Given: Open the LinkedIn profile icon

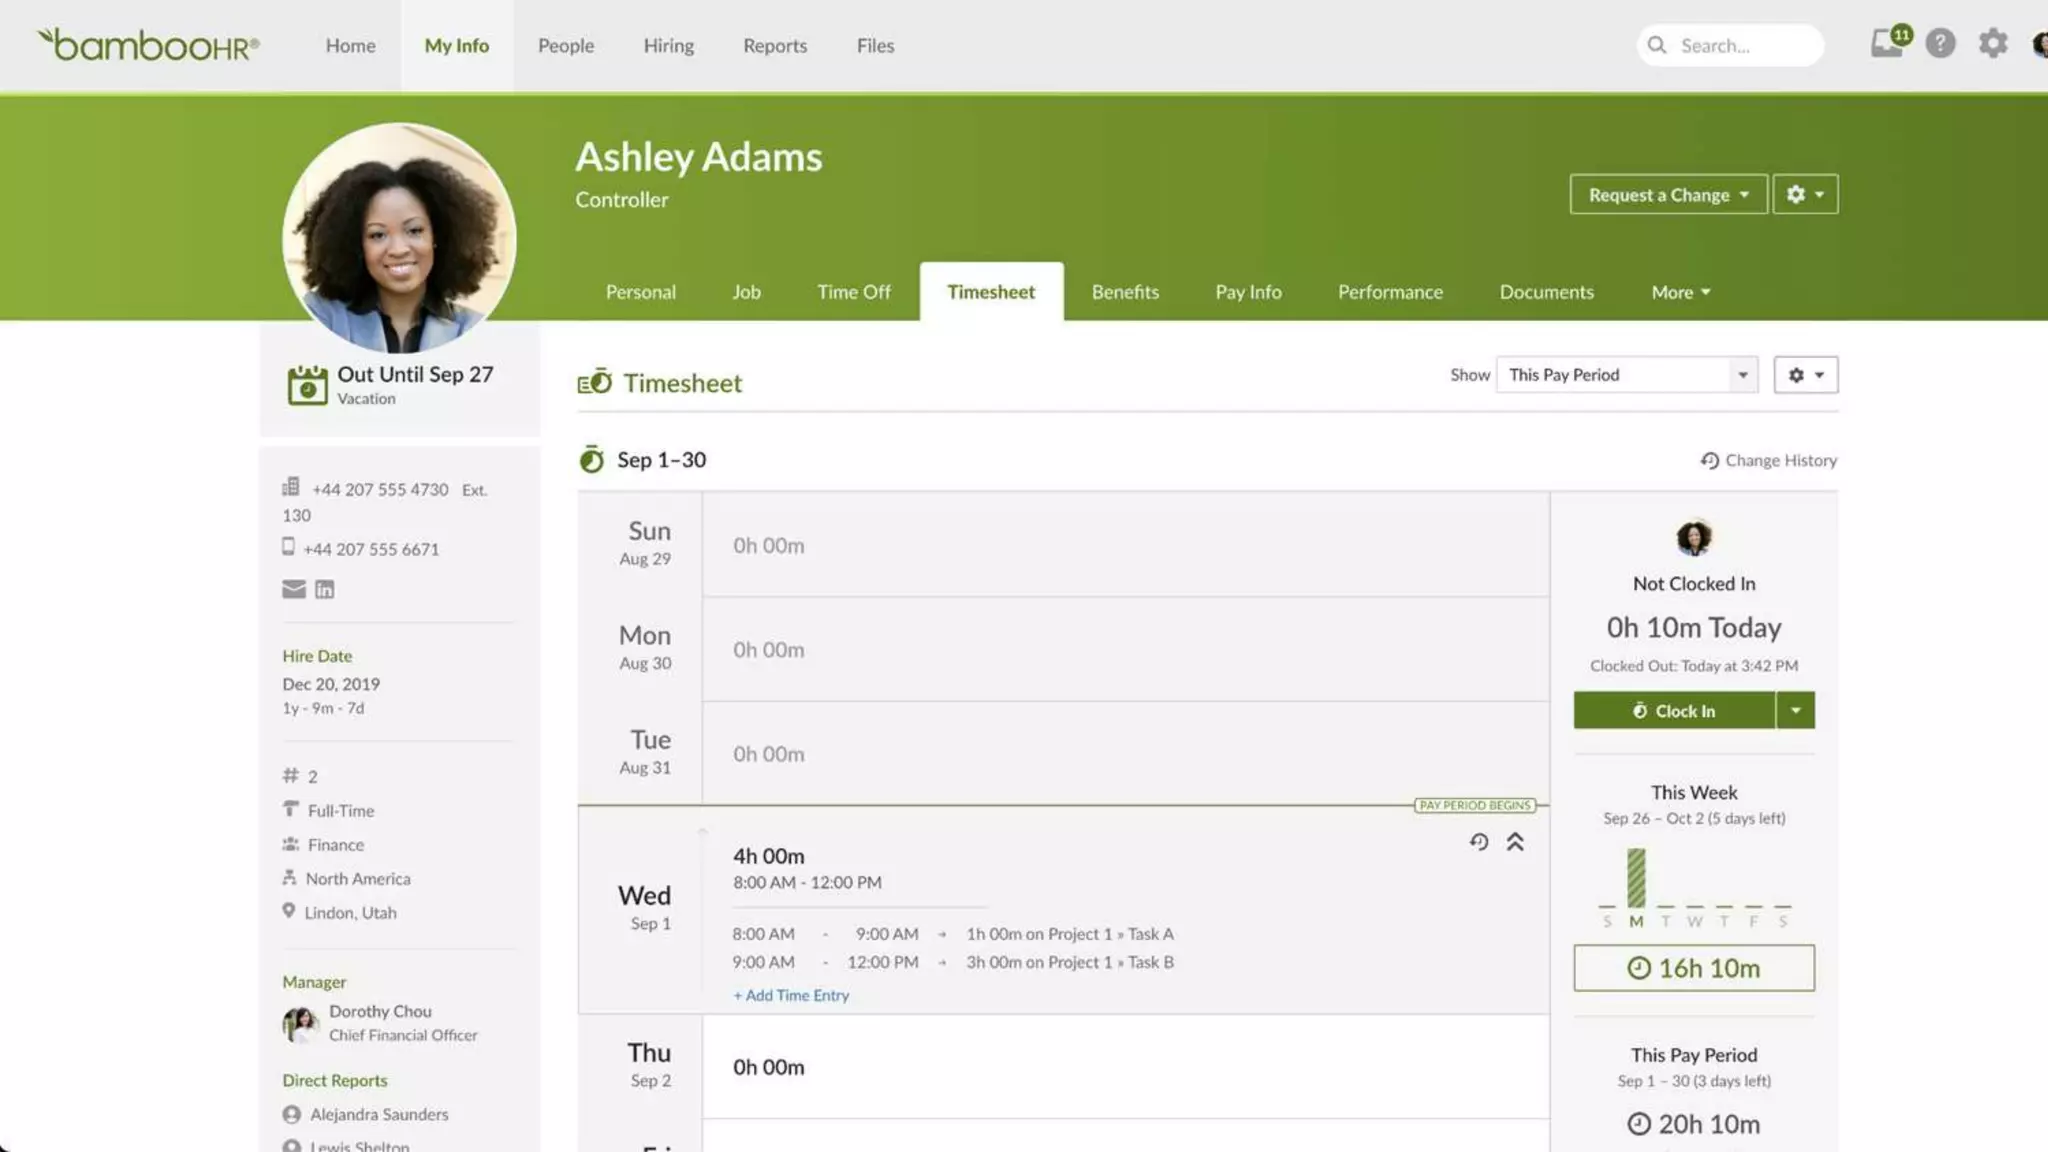Looking at the screenshot, I should [325, 589].
